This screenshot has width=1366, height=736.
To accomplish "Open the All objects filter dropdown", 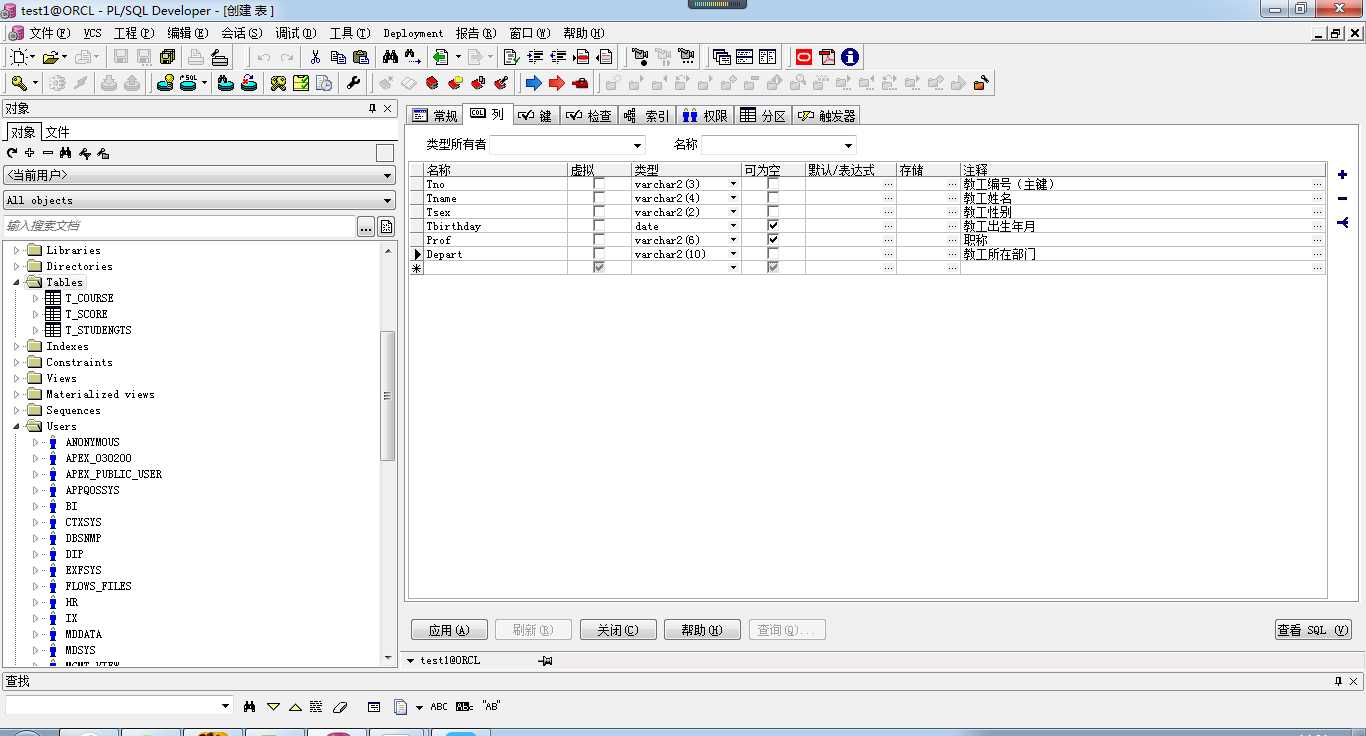I will coord(388,200).
